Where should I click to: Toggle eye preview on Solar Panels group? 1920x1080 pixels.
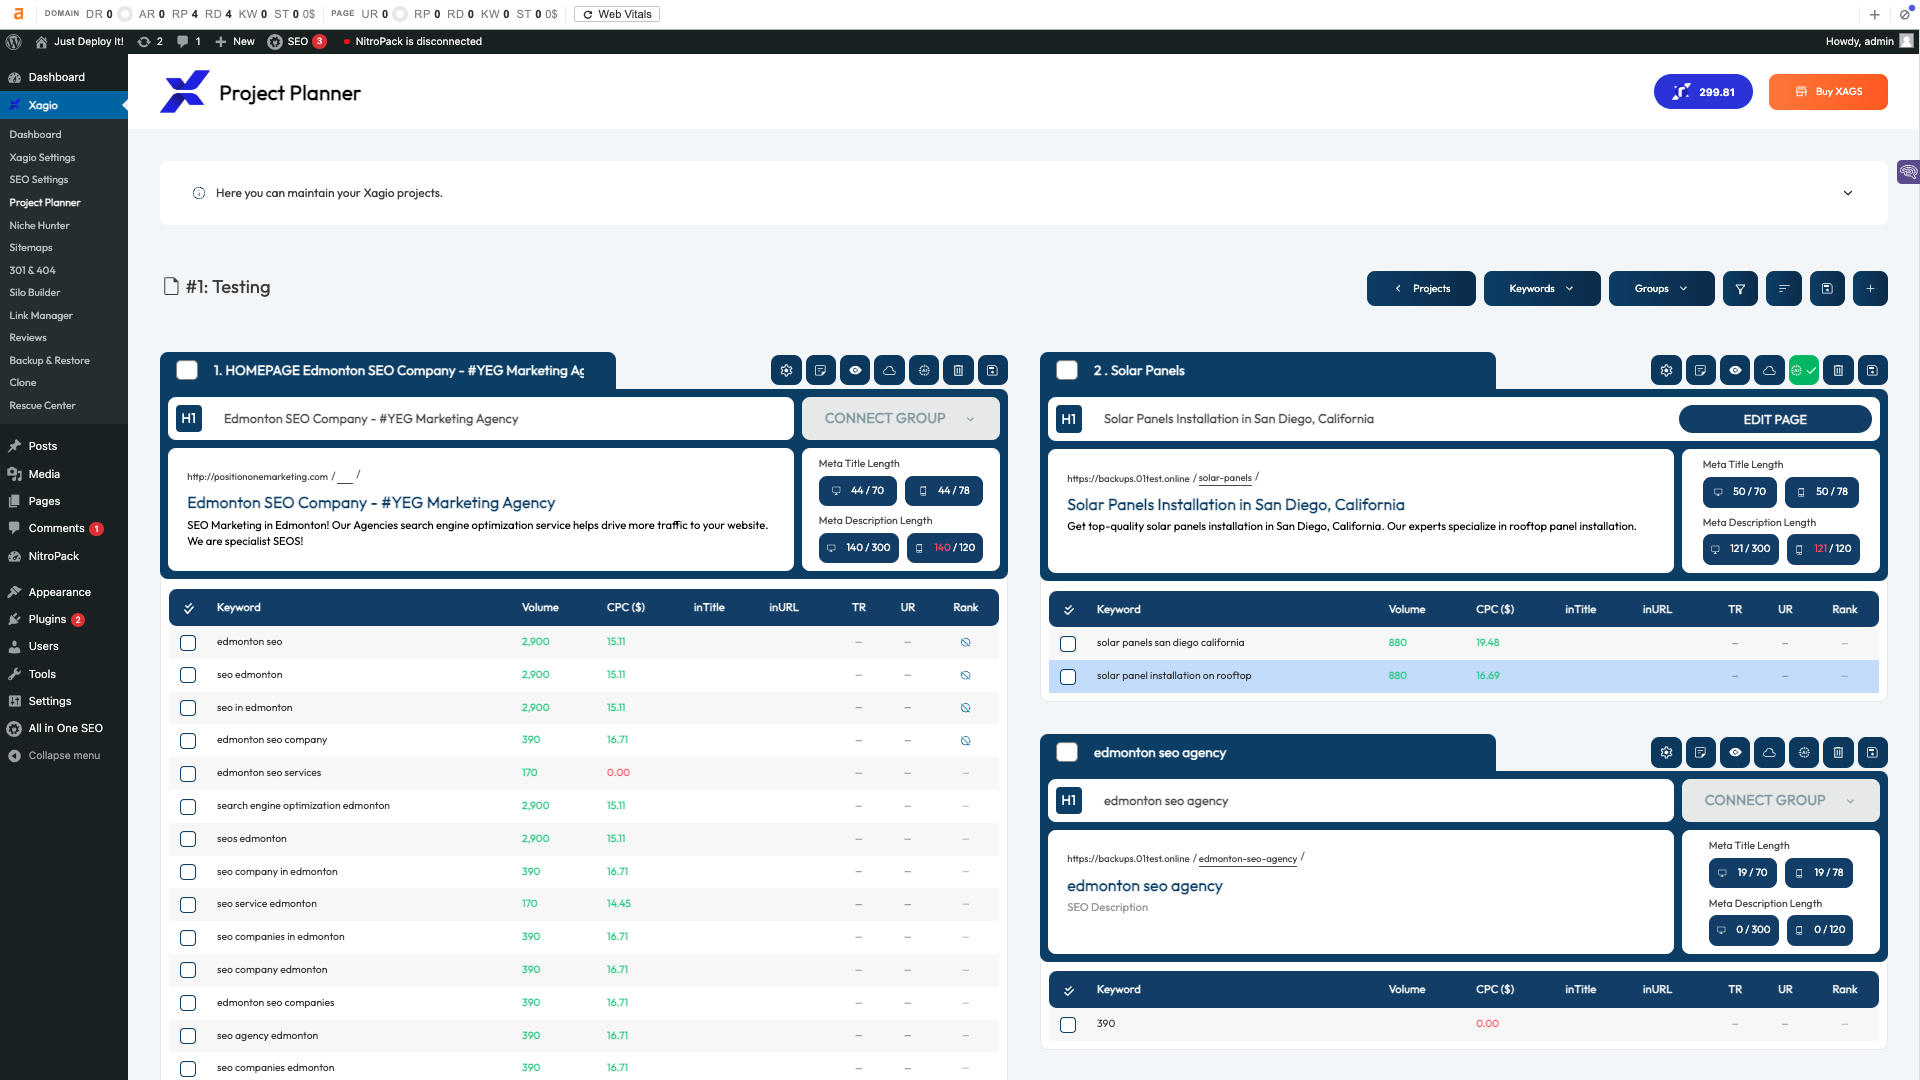click(1735, 370)
